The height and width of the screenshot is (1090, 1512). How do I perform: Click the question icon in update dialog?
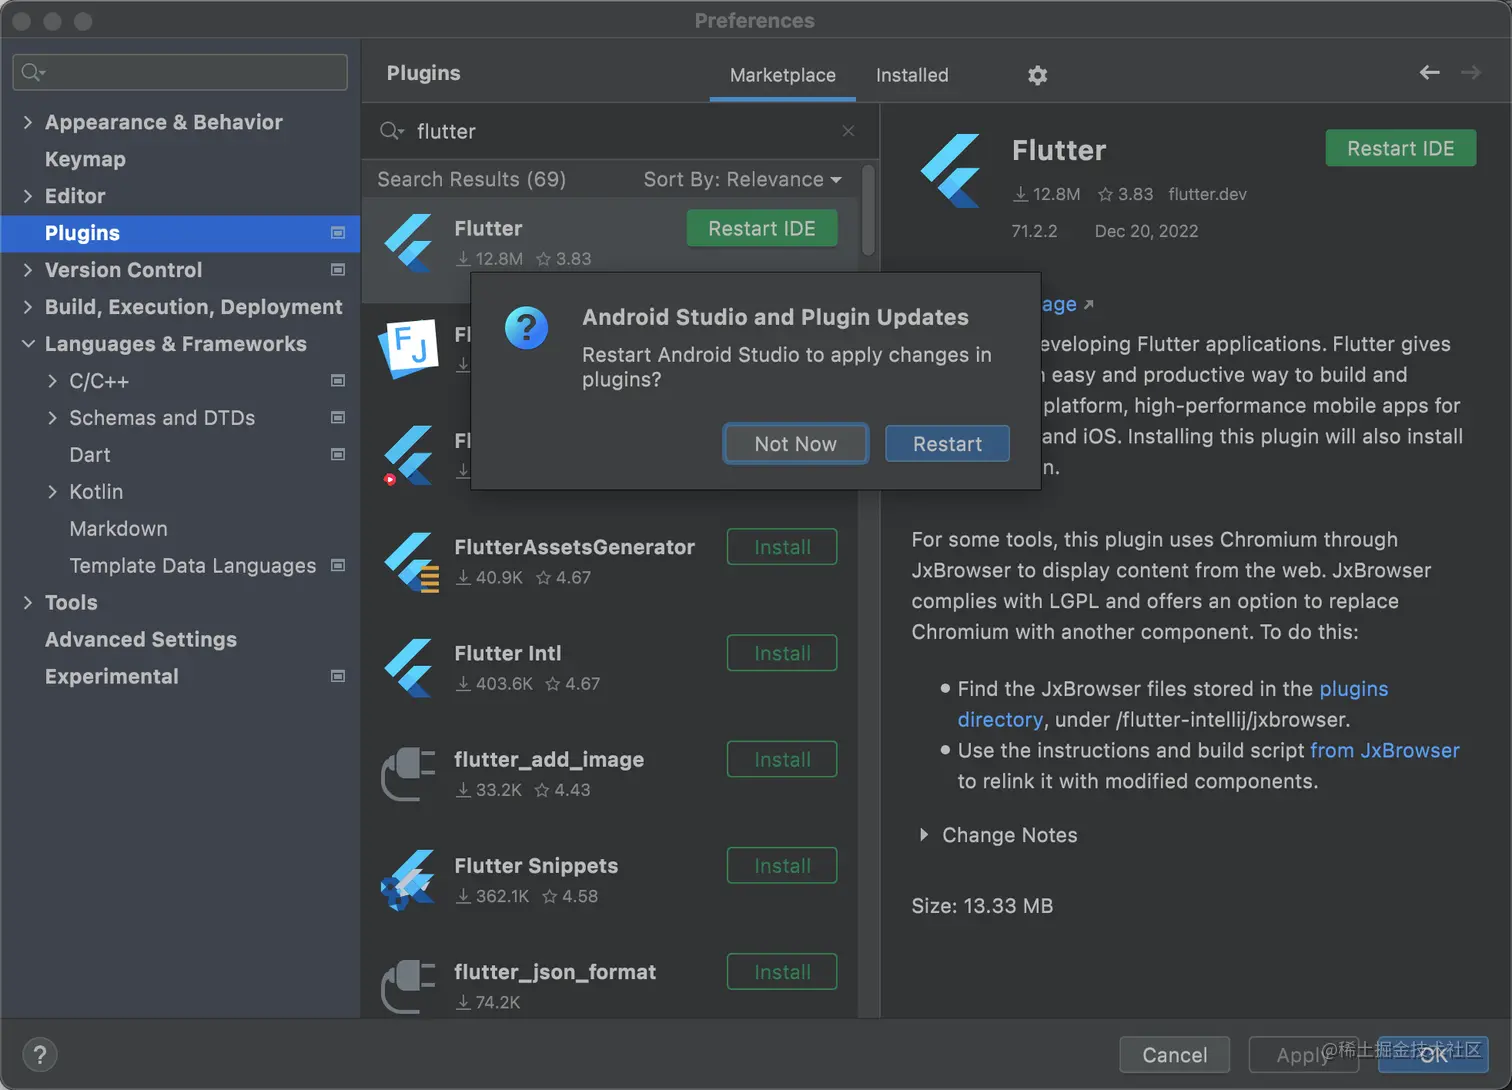coord(526,328)
